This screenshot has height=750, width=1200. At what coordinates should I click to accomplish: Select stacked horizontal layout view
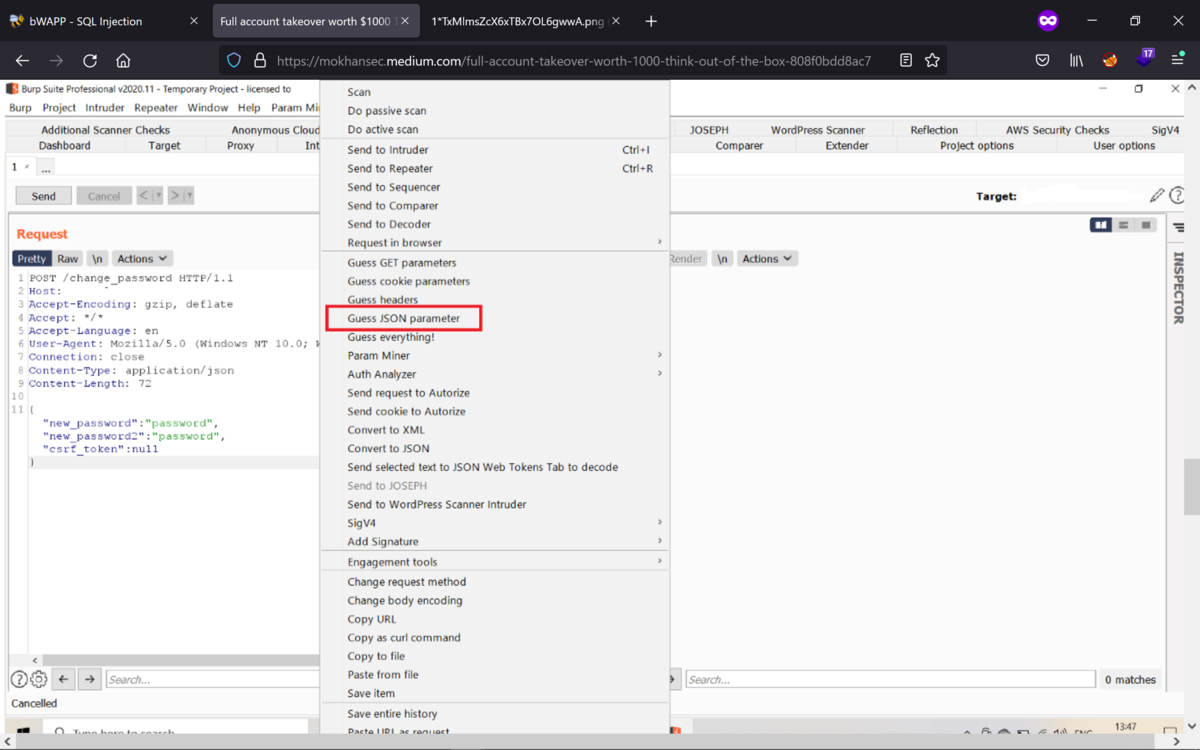1124,225
